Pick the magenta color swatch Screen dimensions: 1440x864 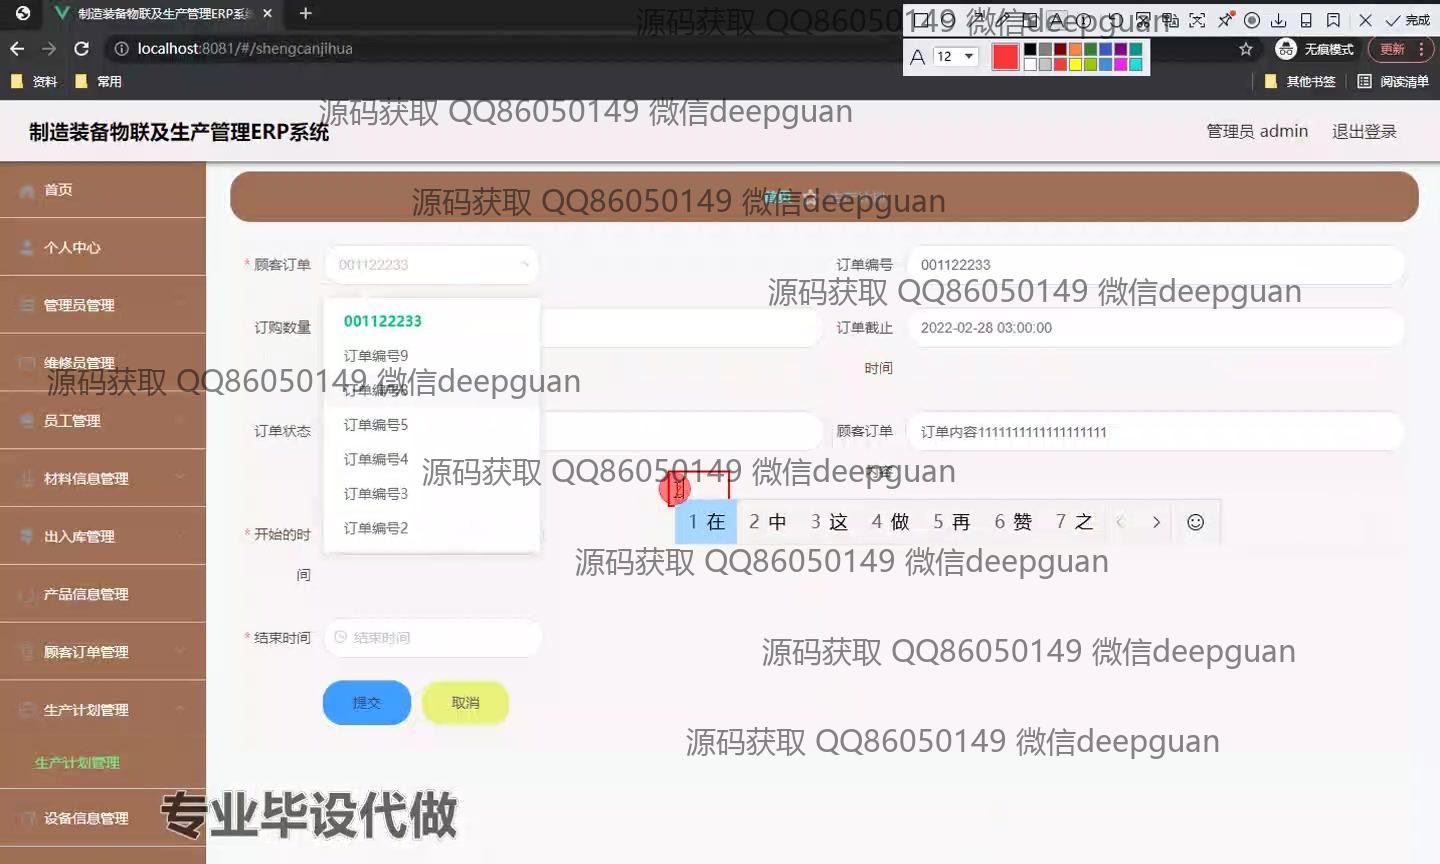(1120, 64)
